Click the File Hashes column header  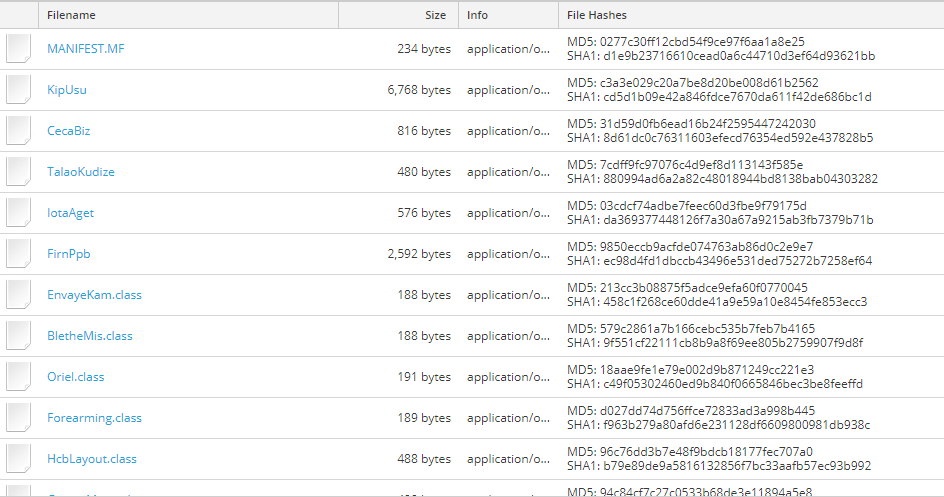point(597,15)
